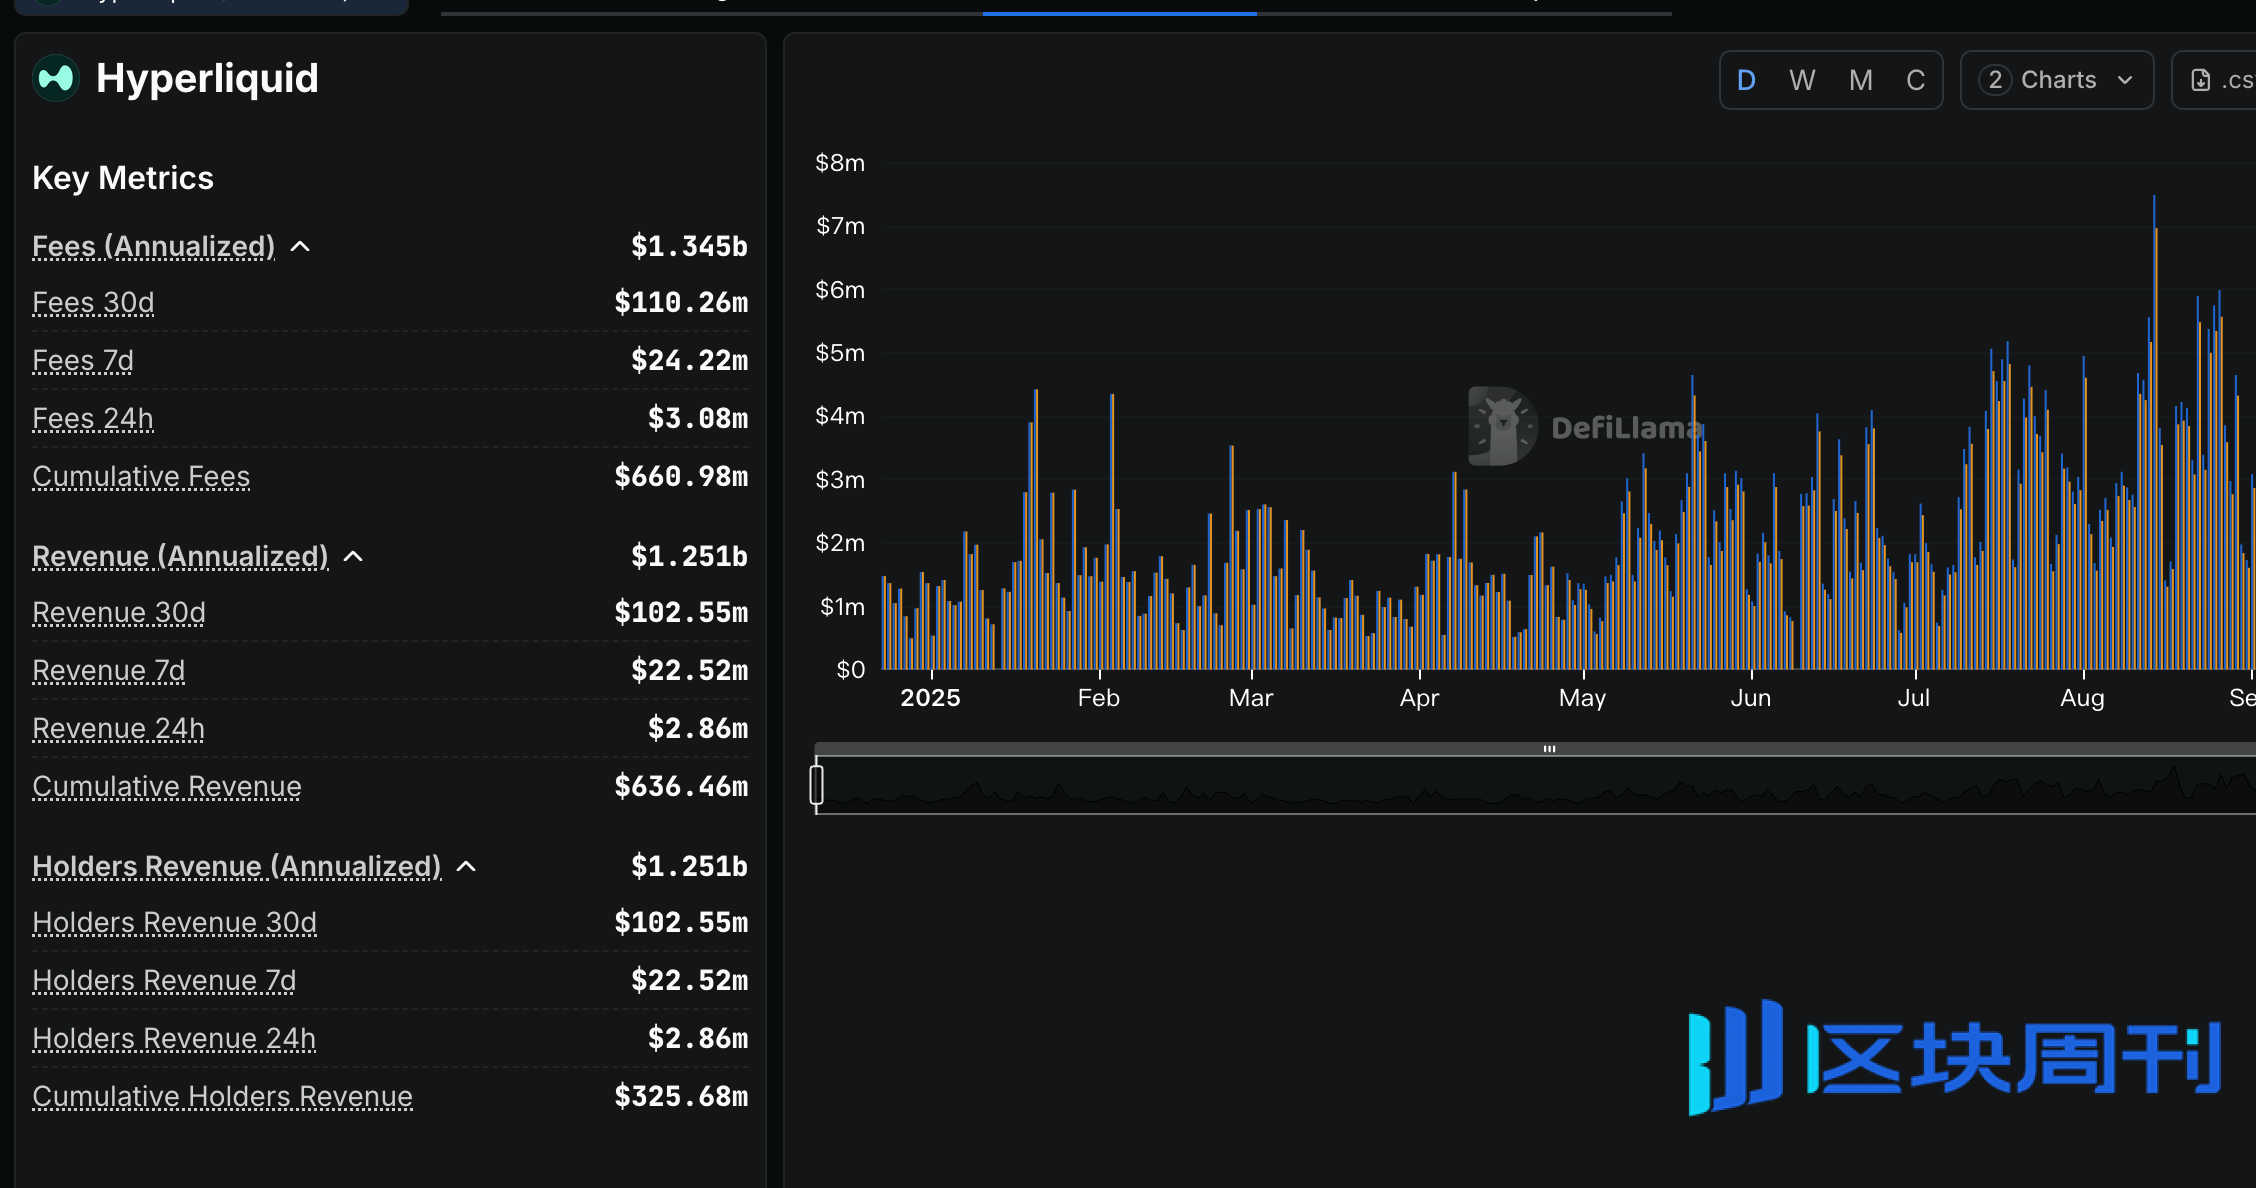Click the CSV download file icon
Image resolution: width=2256 pixels, height=1188 pixels.
point(2201,80)
